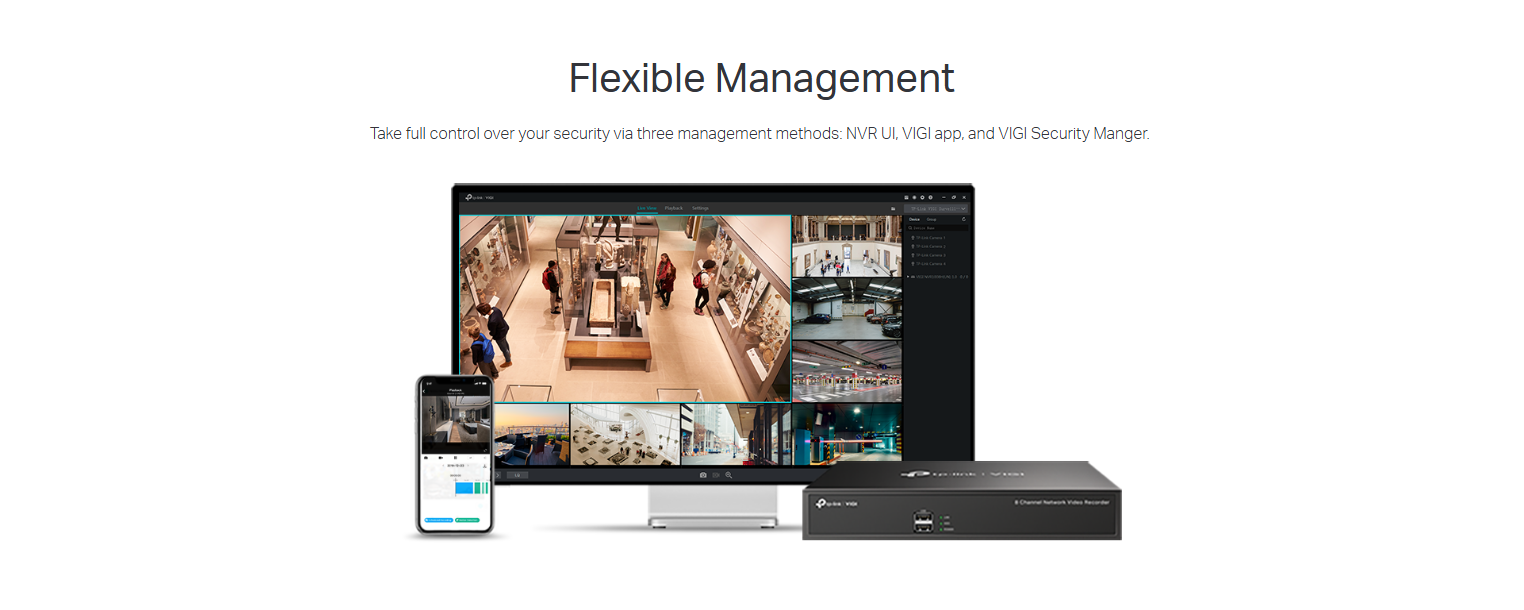Viewport: 1524px width, 610px height.
Task: Click the video record icon in bottom toolbar
Action: pyautogui.click(x=716, y=475)
